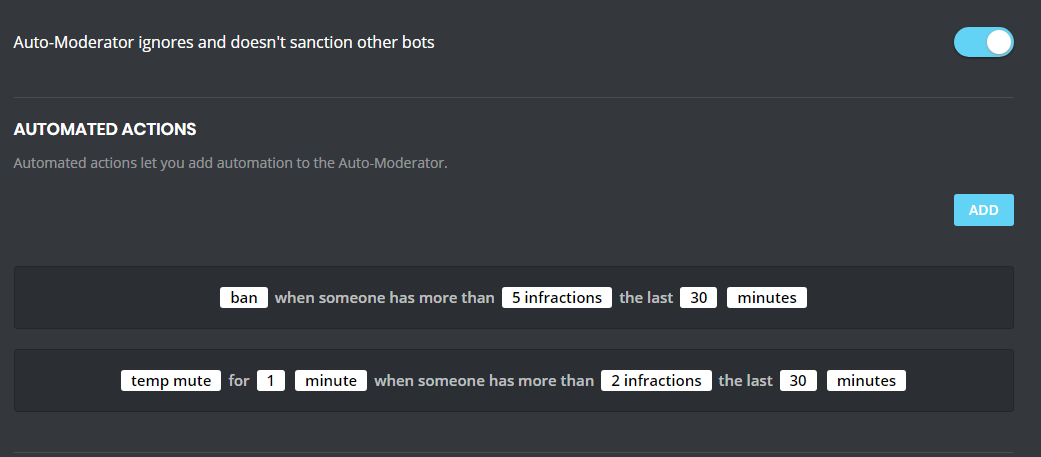
Task: Open the 'ban' action dropdown
Action: pos(244,297)
